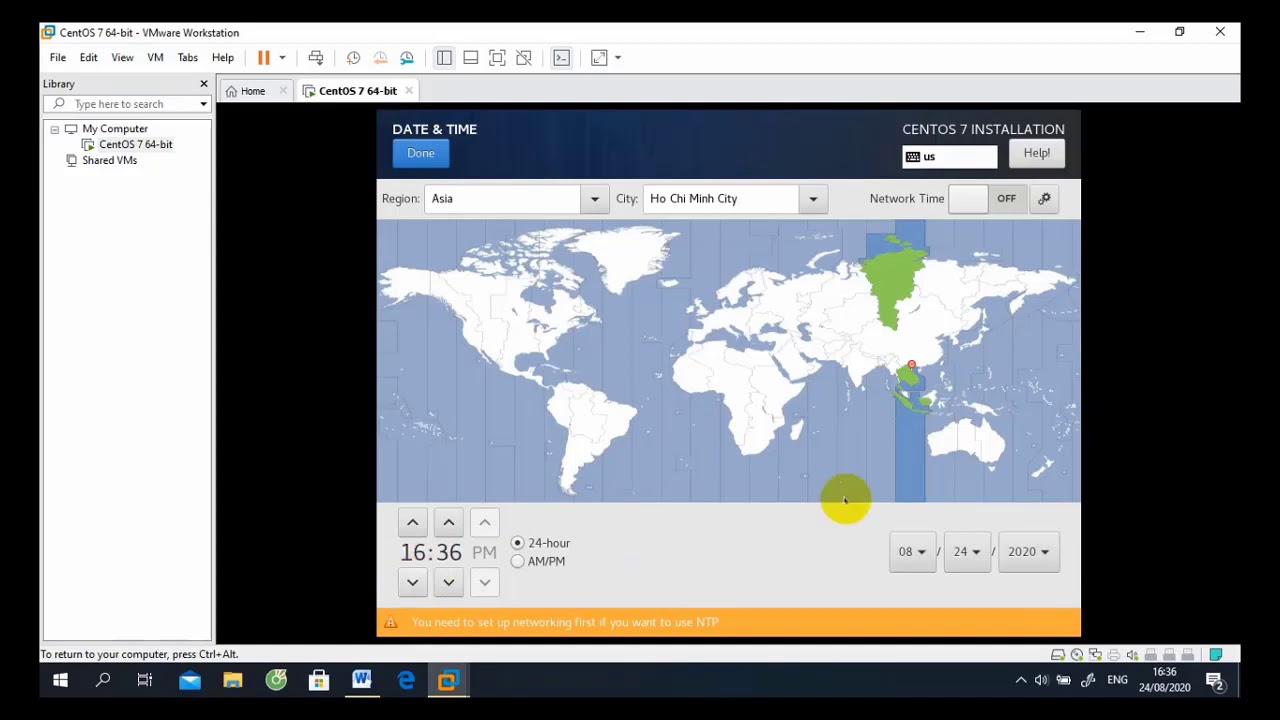
Task: Increase the hour value
Action: point(413,522)
